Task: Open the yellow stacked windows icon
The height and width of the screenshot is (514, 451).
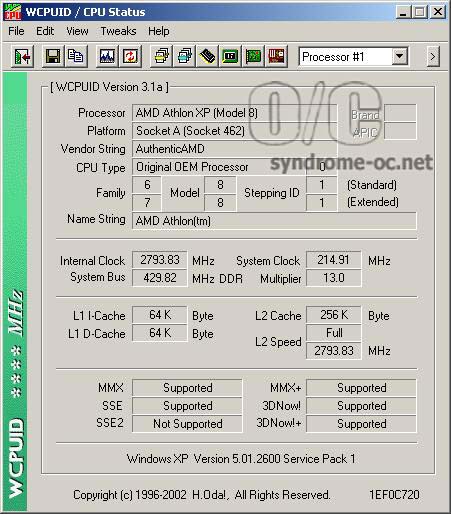Action: 161,56
